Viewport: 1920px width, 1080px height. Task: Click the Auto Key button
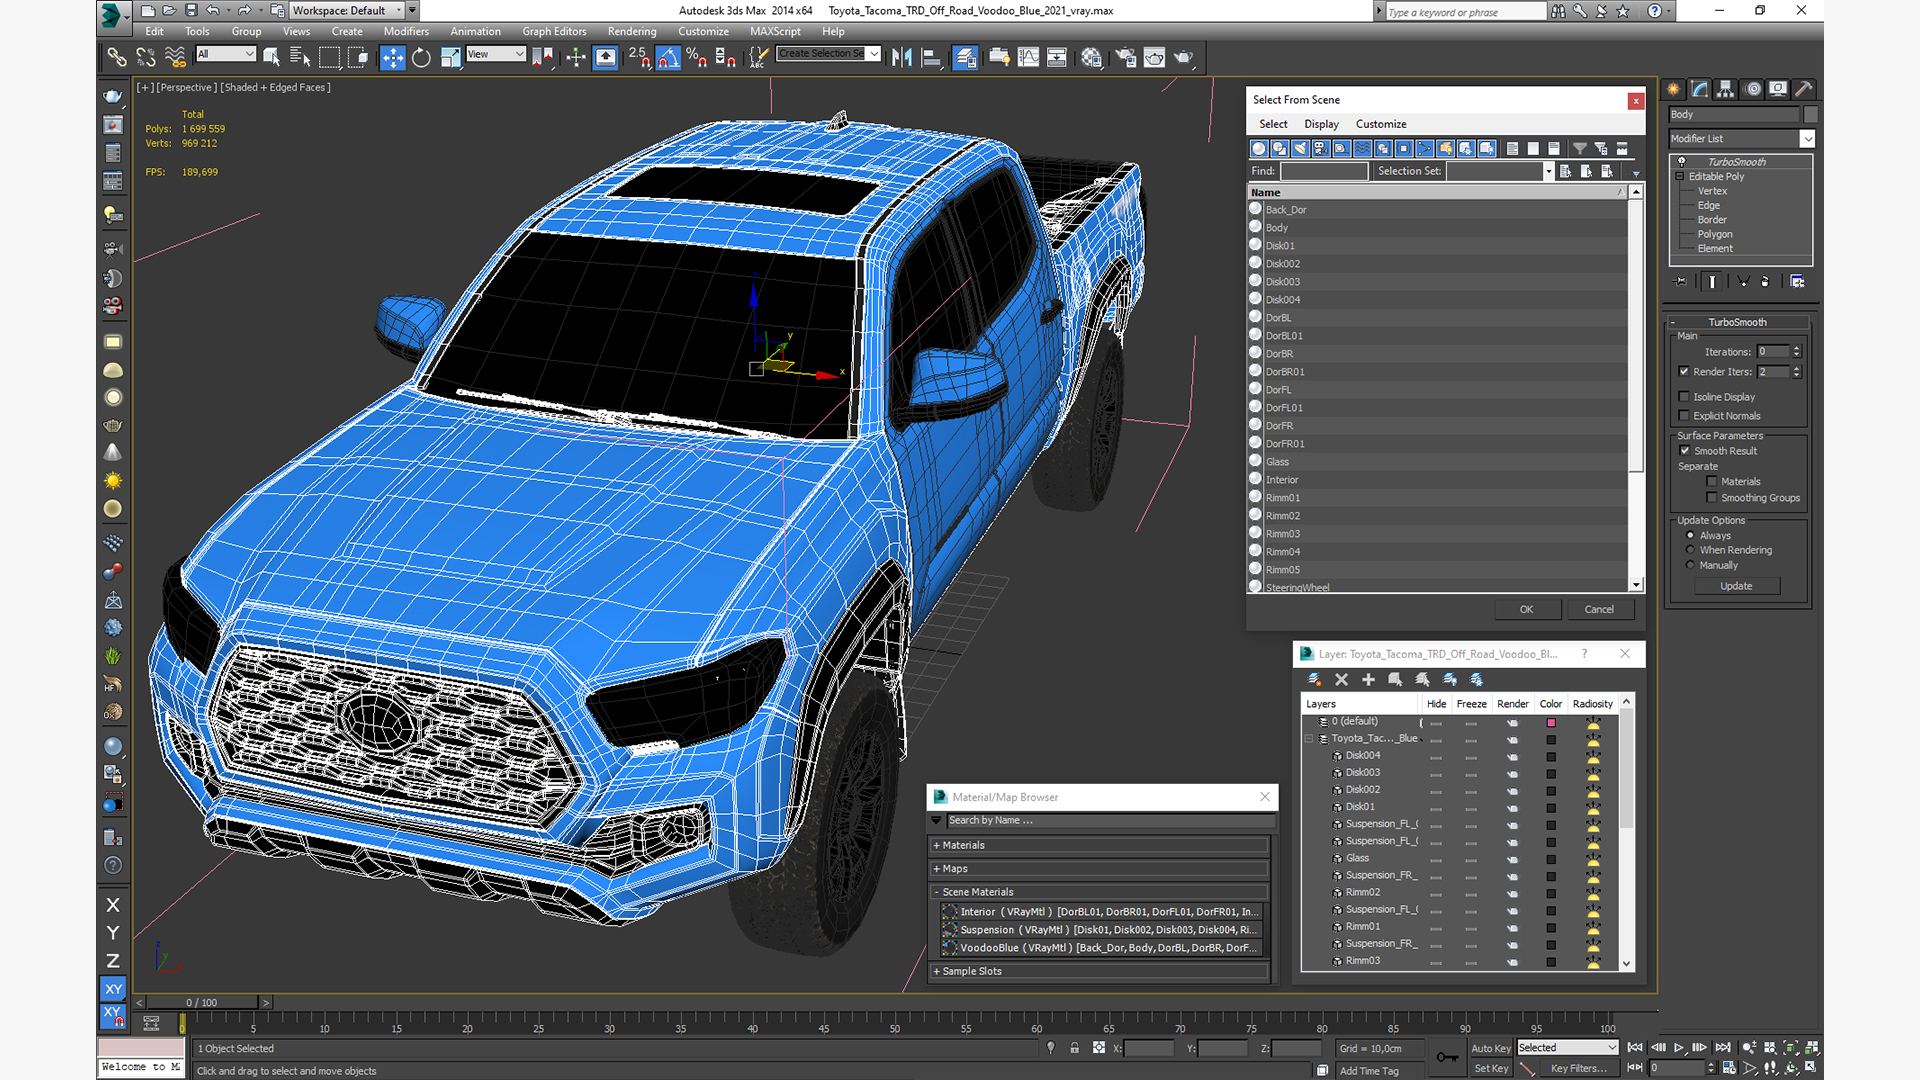pyautogui.click(x=1490, y=1048)
